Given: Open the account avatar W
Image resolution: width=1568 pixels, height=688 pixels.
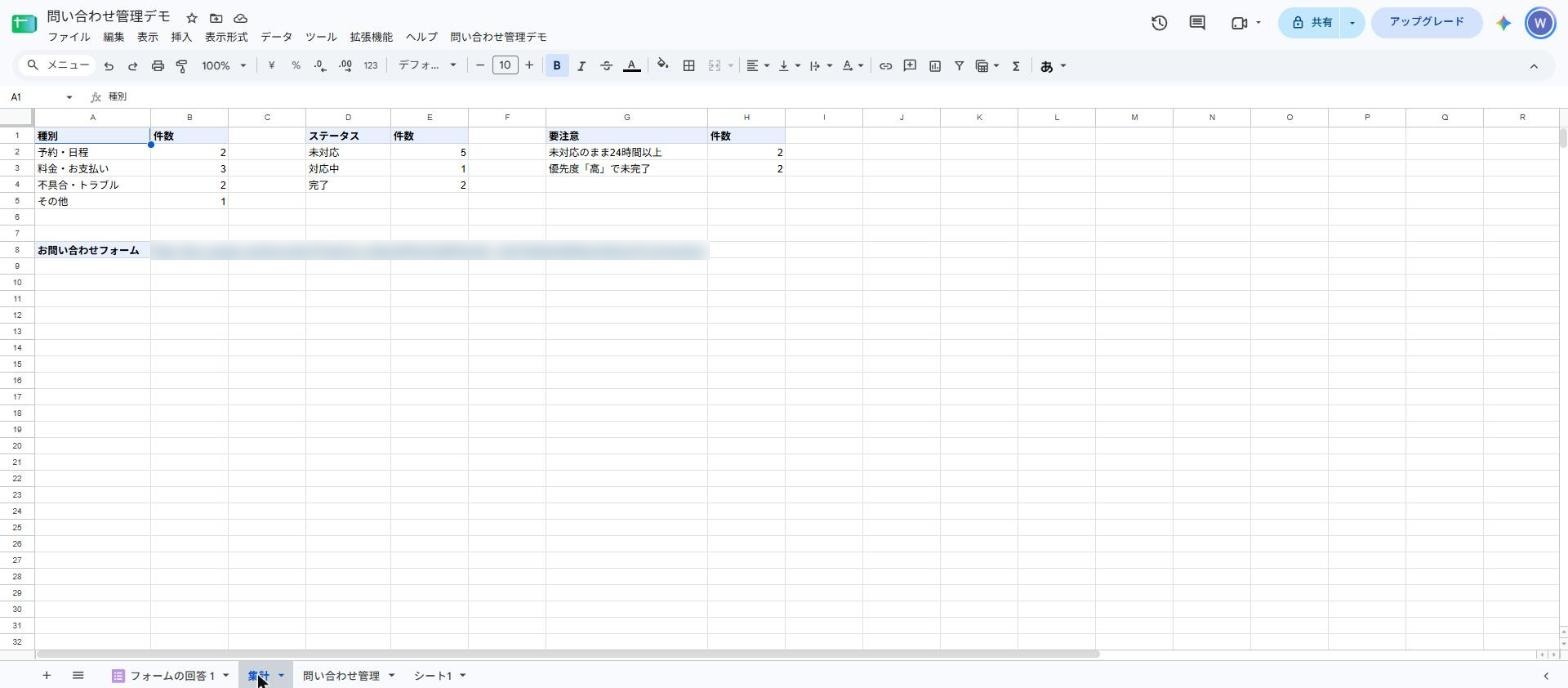Looking at the screenshot, I should click(1540, 22).
